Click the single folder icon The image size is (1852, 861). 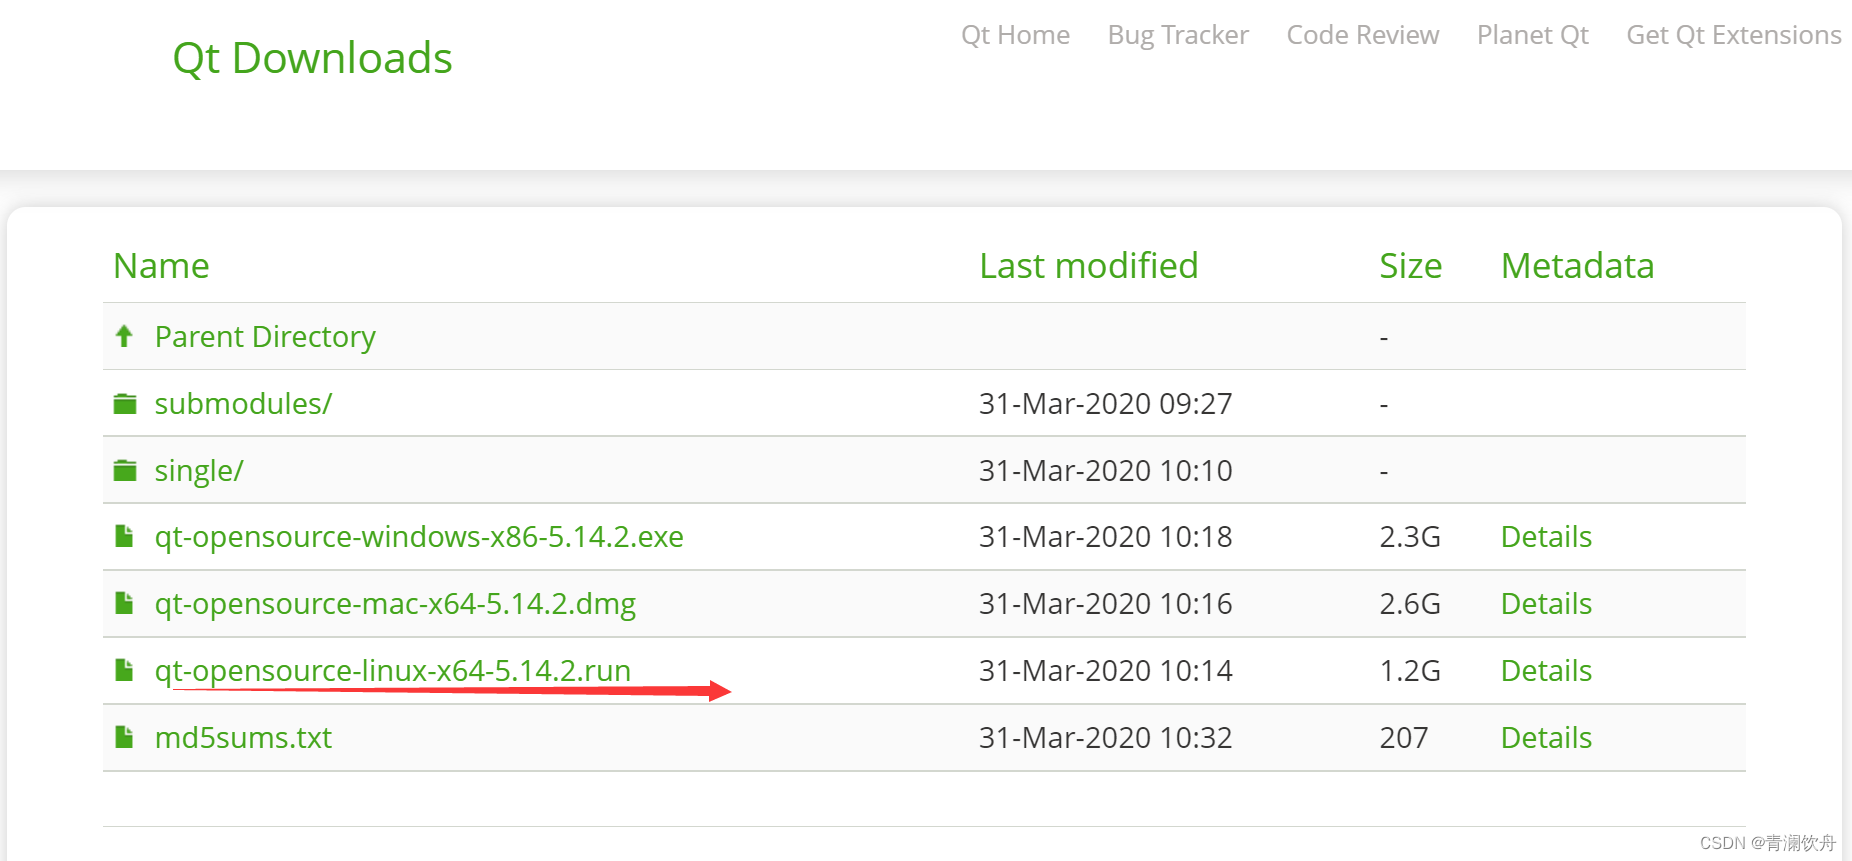pos(125,470)
